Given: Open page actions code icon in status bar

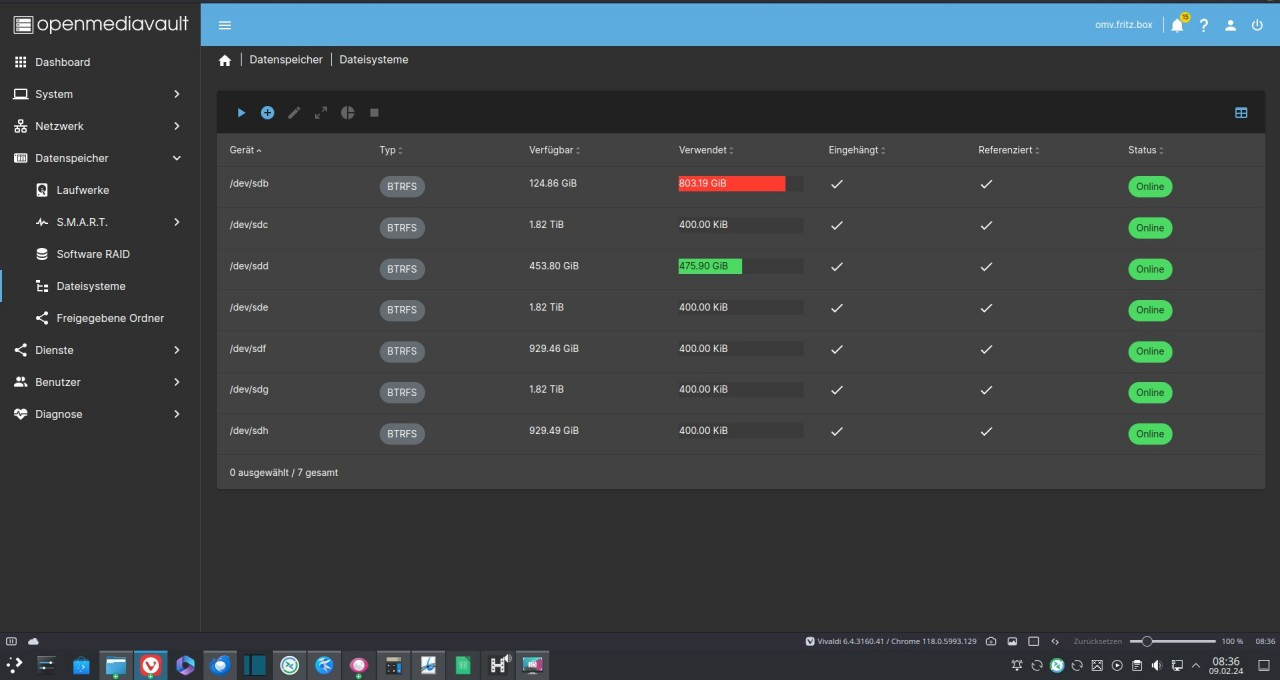Looking at the screenshot, I should pos(1055,641).
